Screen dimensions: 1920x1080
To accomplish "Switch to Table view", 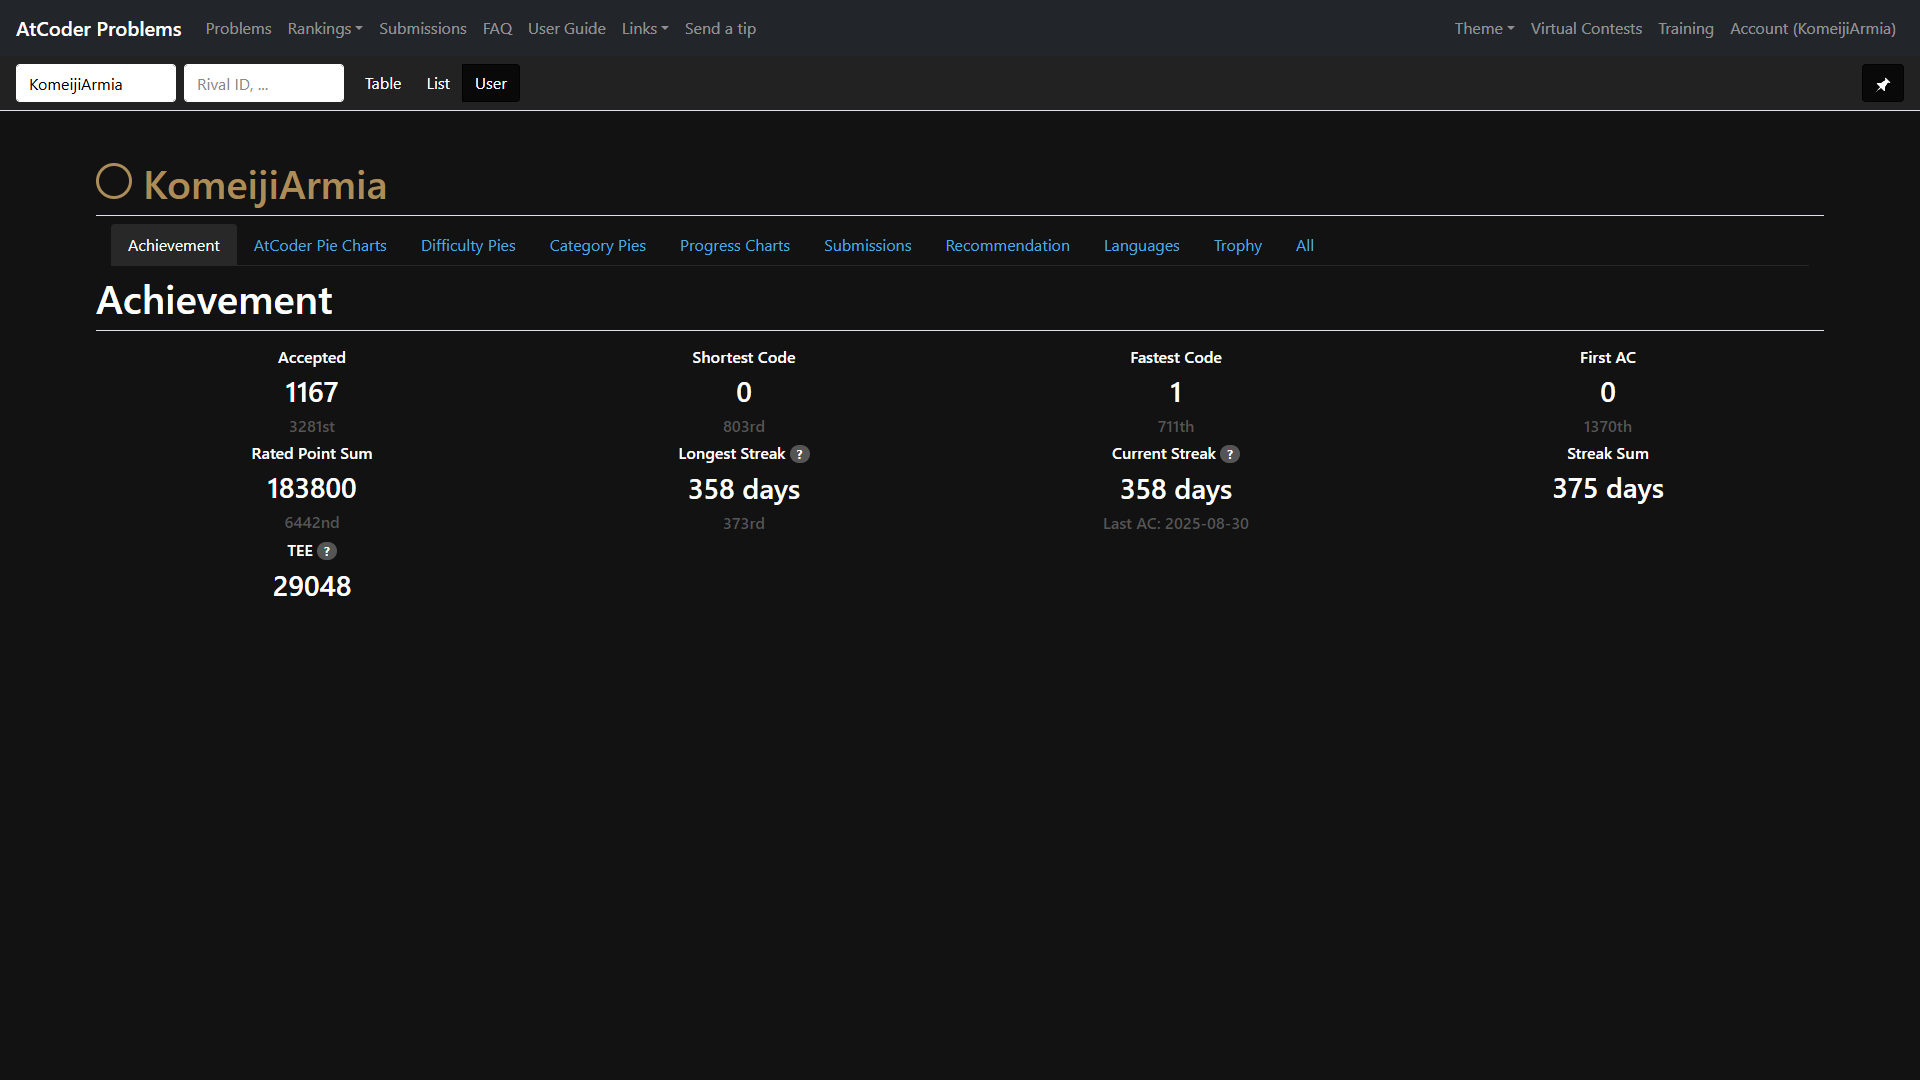I will 383,84.
